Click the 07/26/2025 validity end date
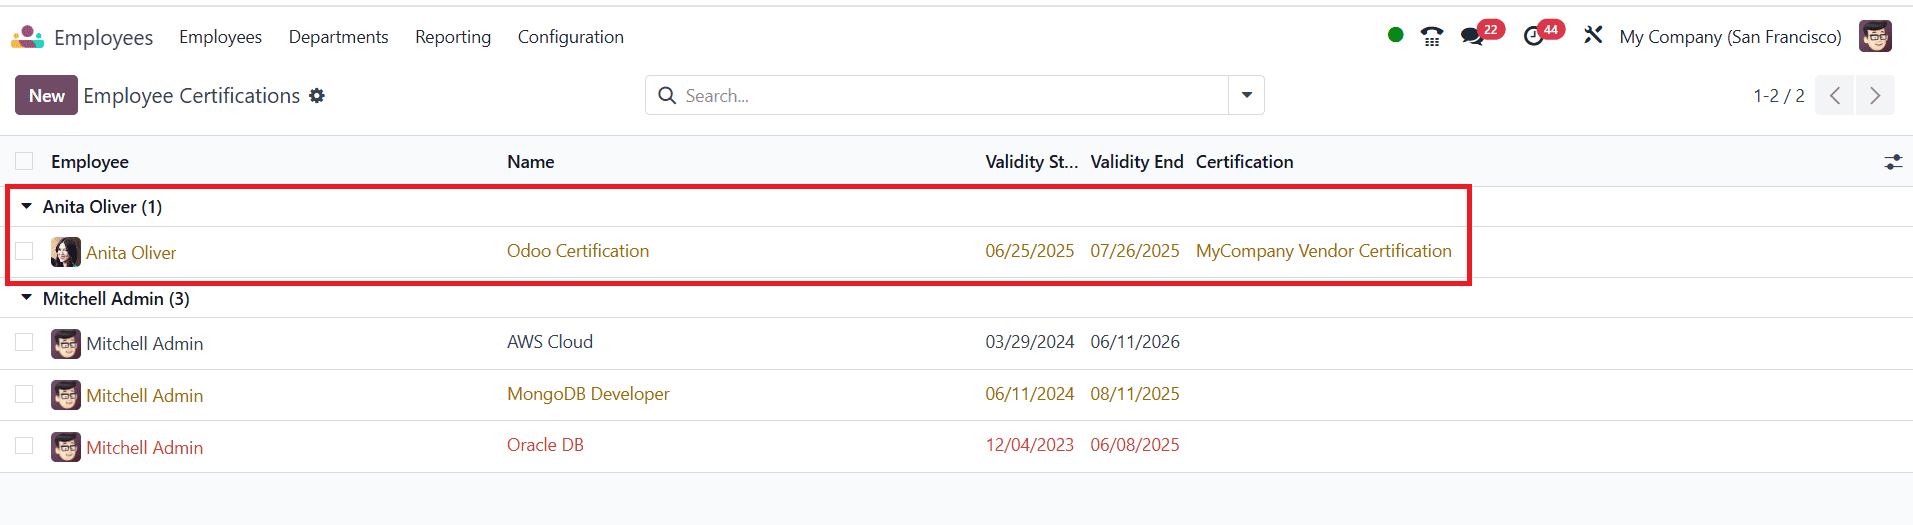1913x525 pixels. pyautogui.click(x=1135, y=251)
